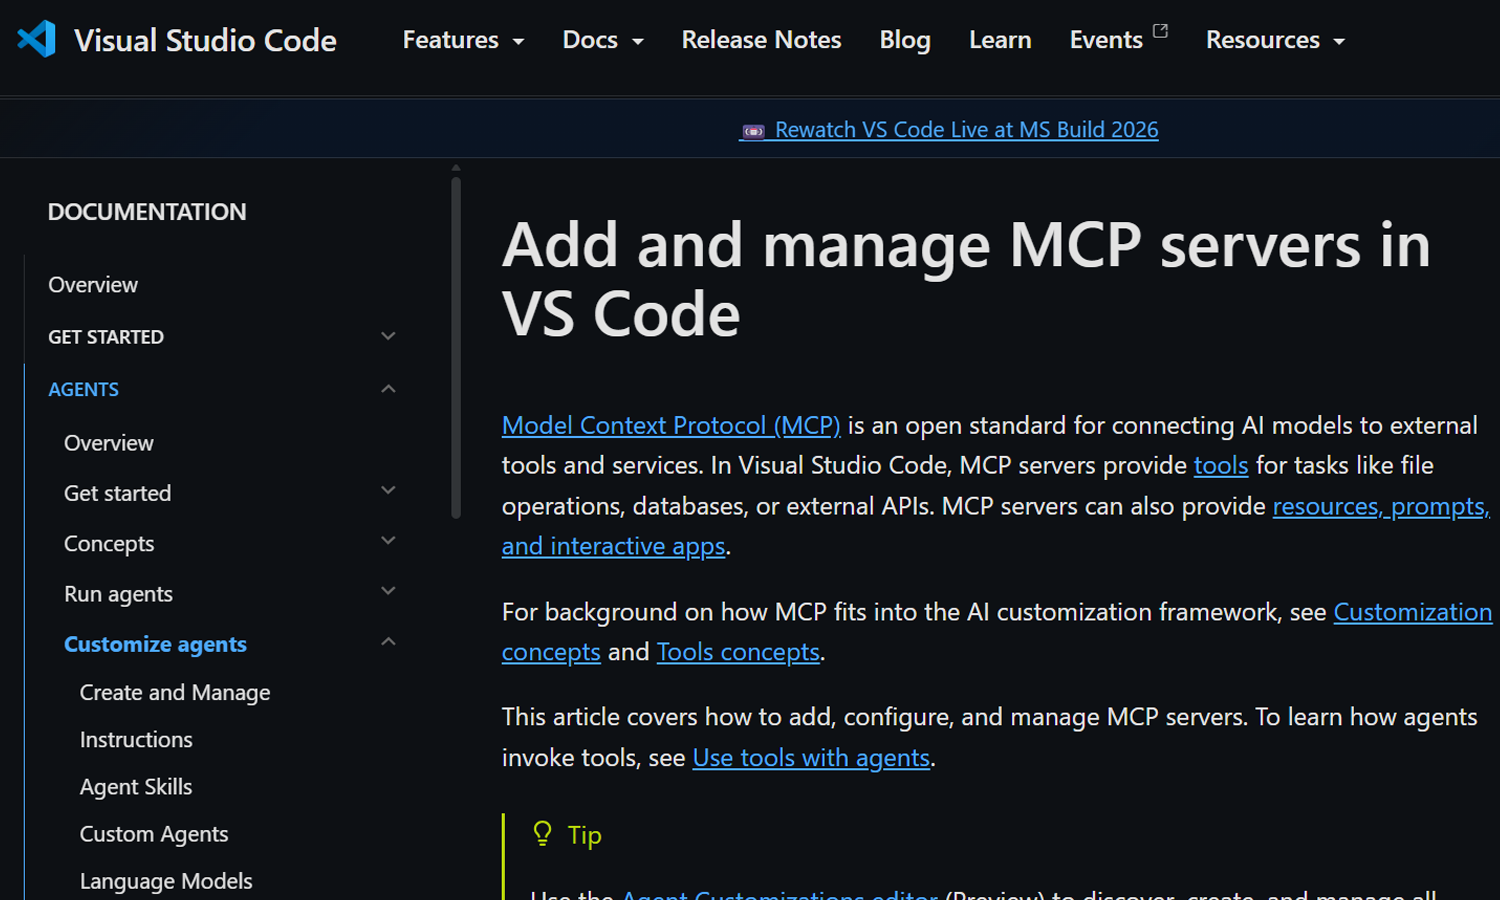1500x900 pixels.
Task: Click the DOCUMENTATION sidebar heading
Action: pos(147,212)
